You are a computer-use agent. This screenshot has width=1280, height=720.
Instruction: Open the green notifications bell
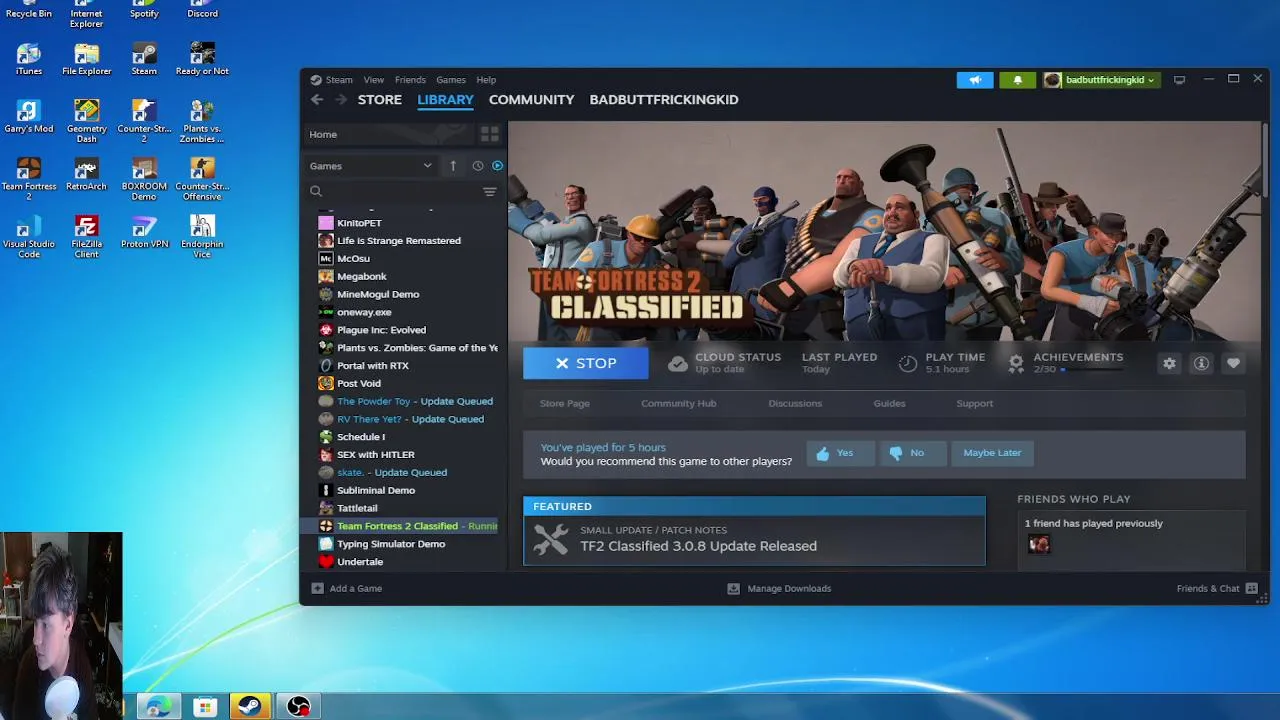(x=1018, y=80)
